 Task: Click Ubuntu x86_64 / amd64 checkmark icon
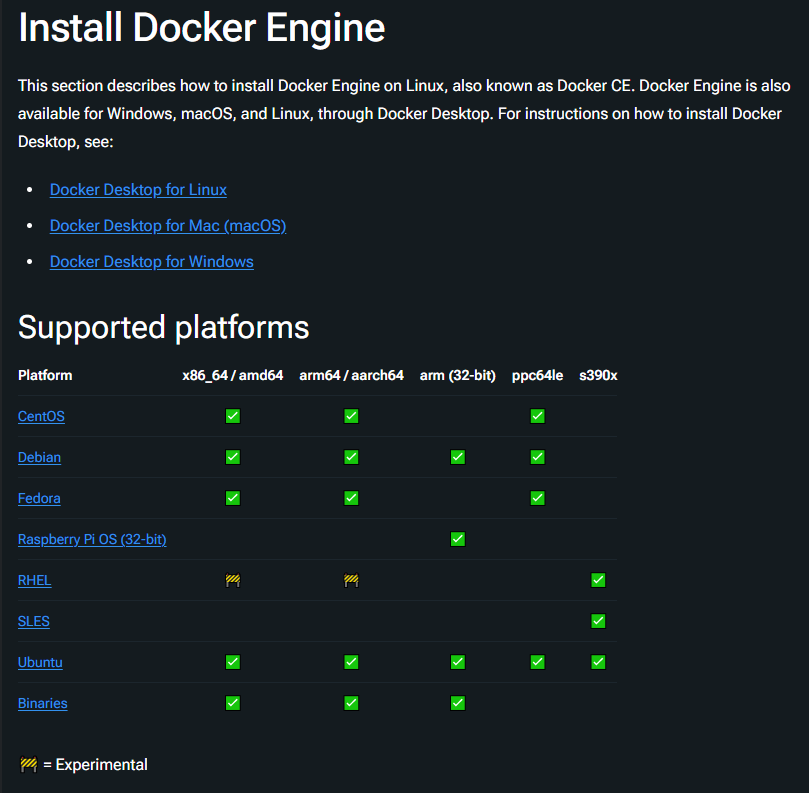pyautogui.click(x=233, y=662)
